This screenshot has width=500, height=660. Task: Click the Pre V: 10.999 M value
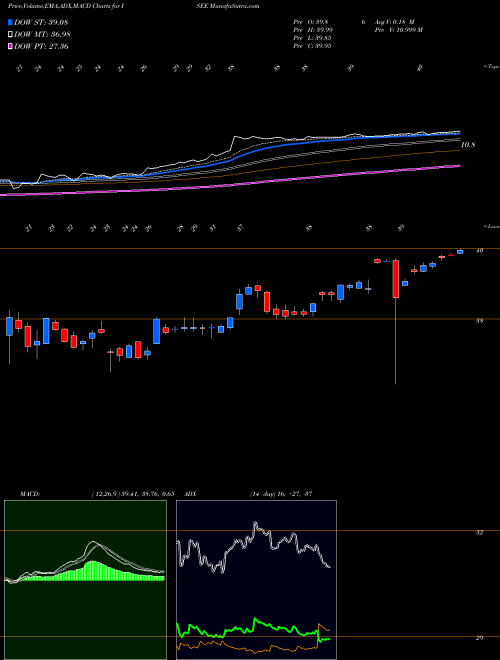click(x=398, y=30)
